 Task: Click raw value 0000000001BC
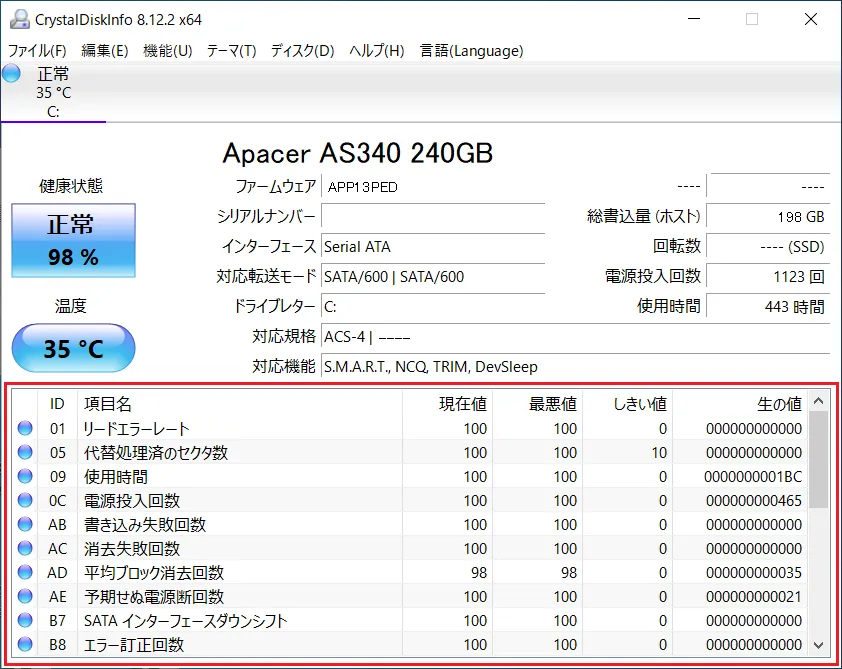[x=753, y=477]
